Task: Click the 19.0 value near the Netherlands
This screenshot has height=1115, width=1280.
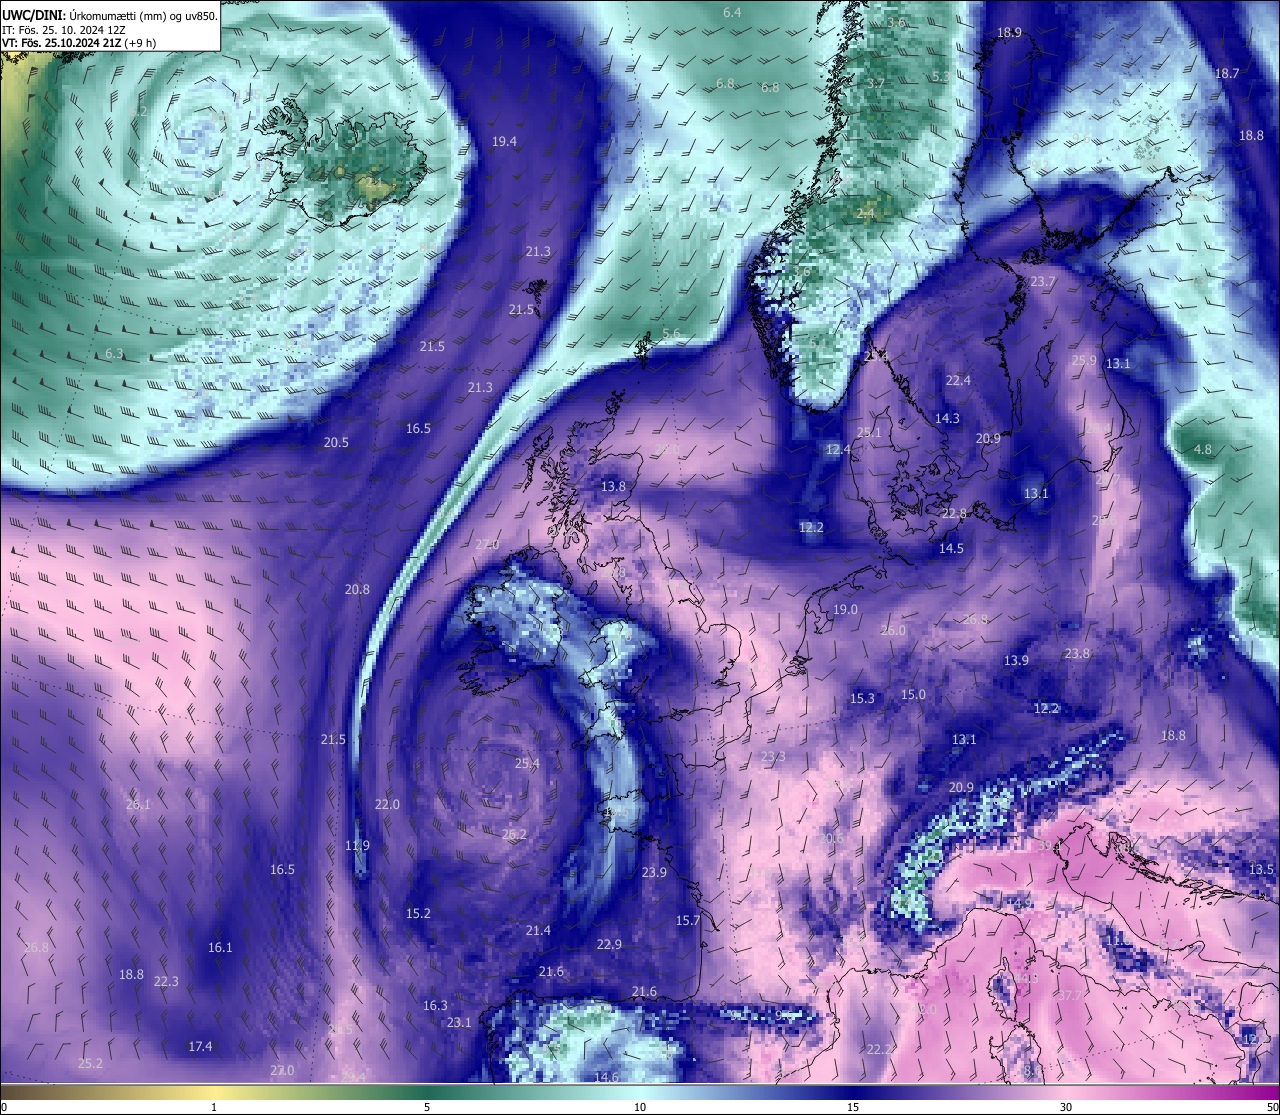Action: 845,610
